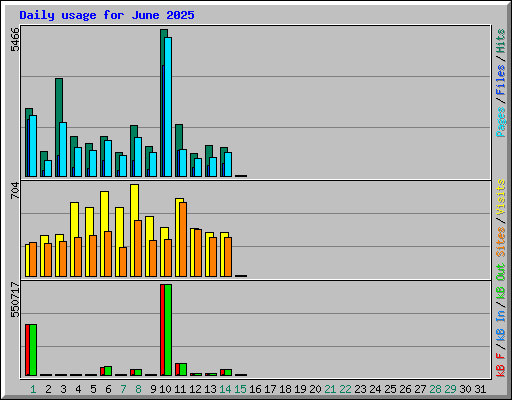512x400 pixels.
Task: Click the green kB Out bar for day 6
Action: point(108,371)
